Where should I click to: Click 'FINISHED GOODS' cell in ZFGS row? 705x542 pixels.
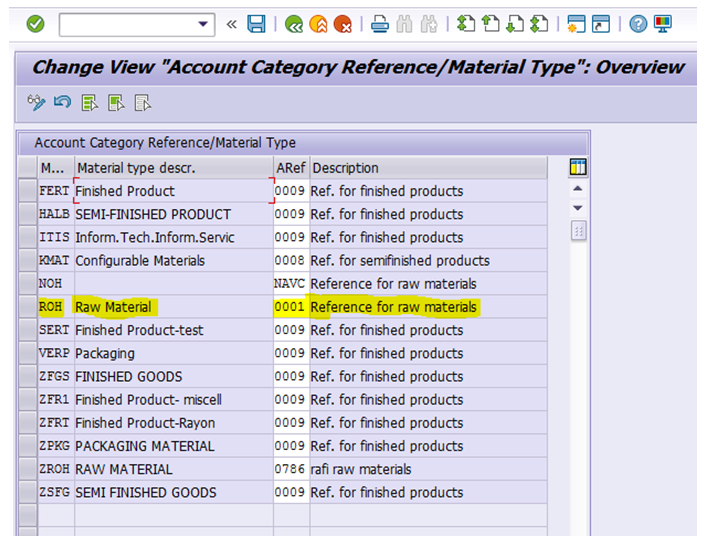(x=174, y=376)
